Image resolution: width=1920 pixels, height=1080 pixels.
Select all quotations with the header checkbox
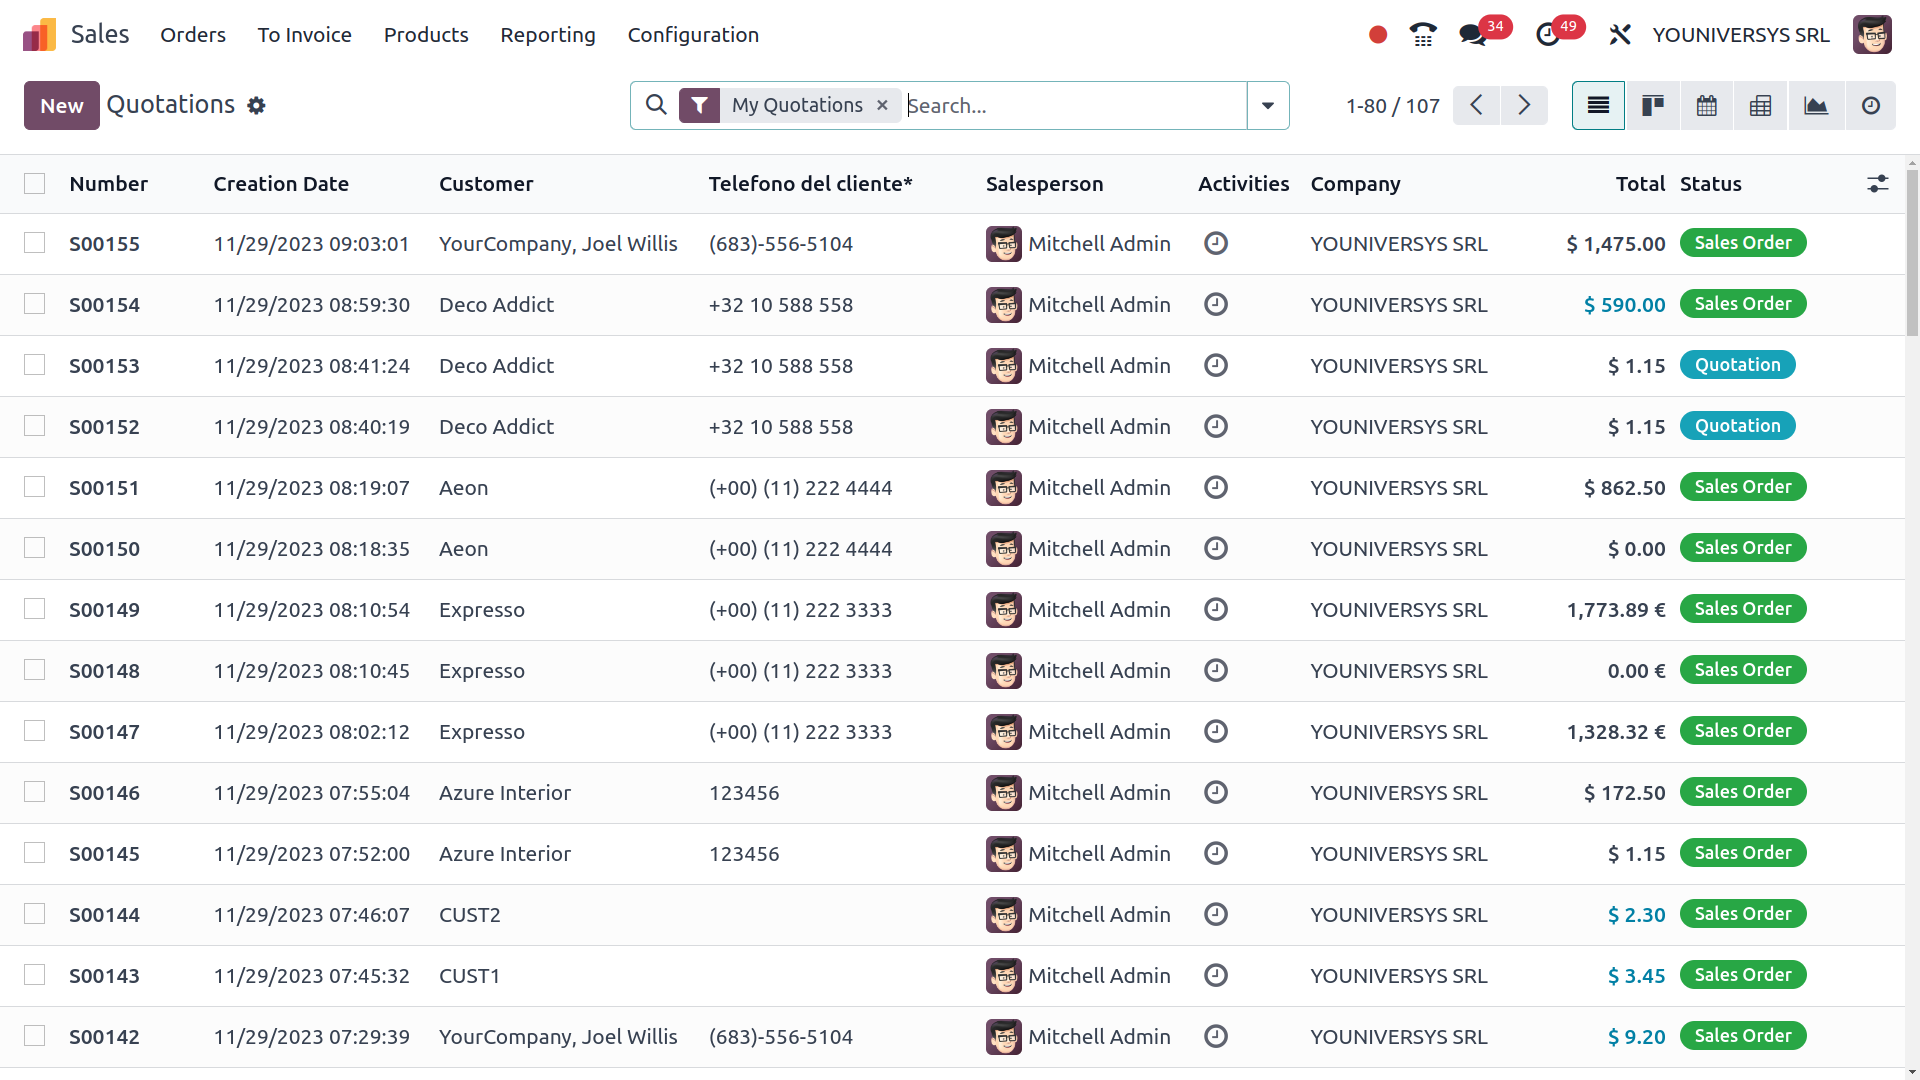tap(35, 184)
